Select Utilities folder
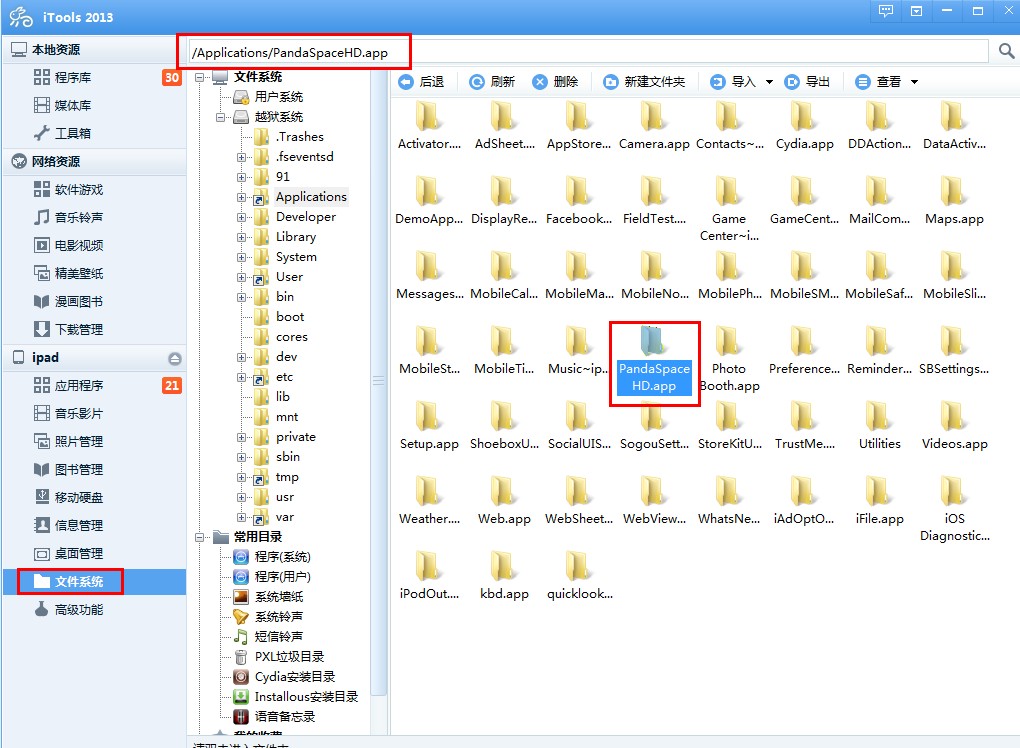The height and width of the screenshot is (748, 1020). click(879, 427)
